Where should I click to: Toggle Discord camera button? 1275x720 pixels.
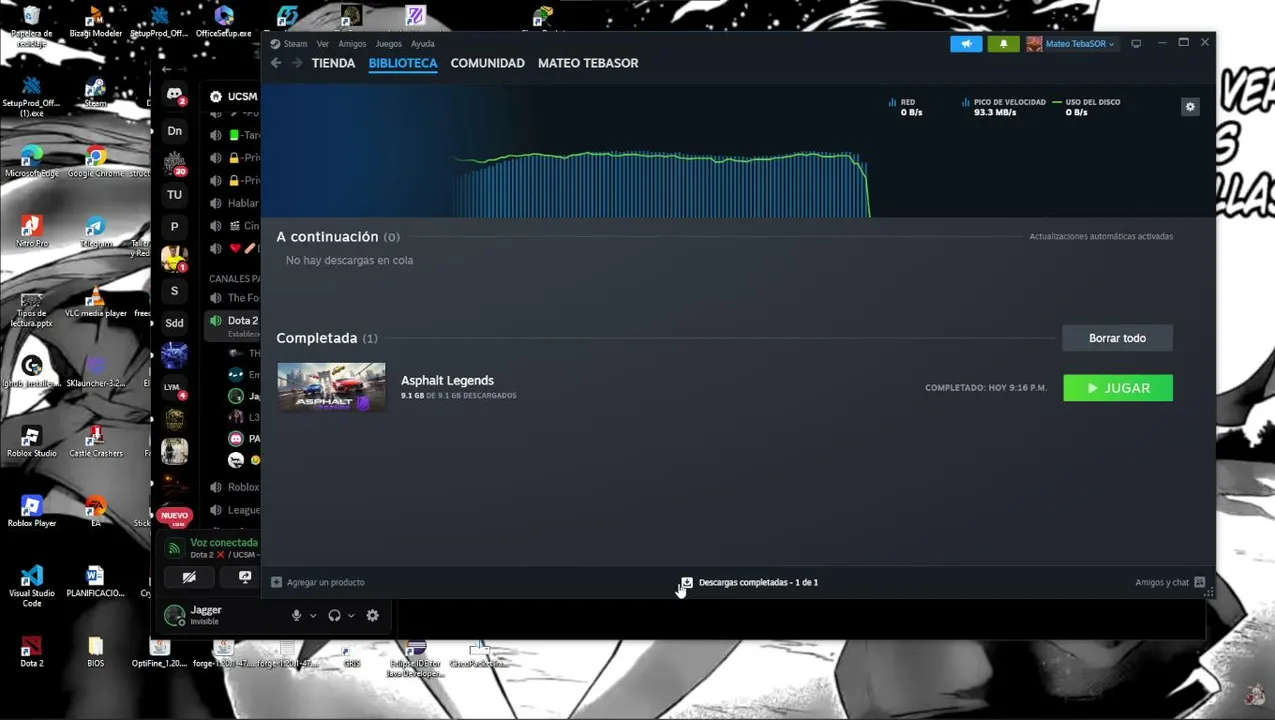189,577
